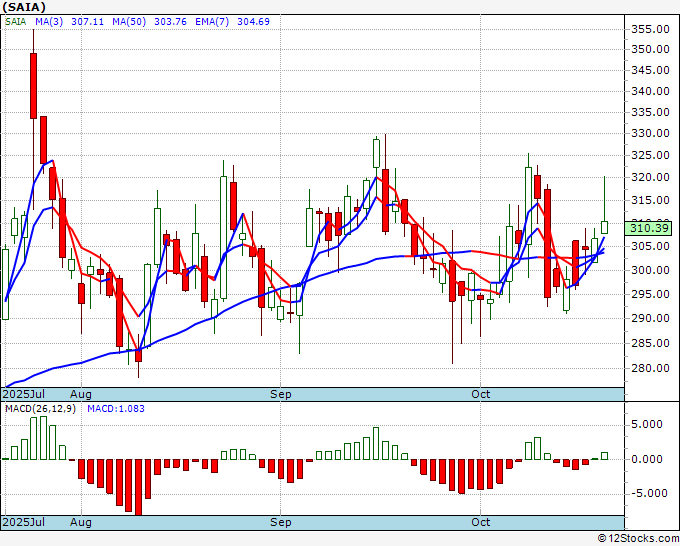This screenshot has height=546, width=680.
Task: Click the latest green MACD histogram bar
Action: pos(605,456)
